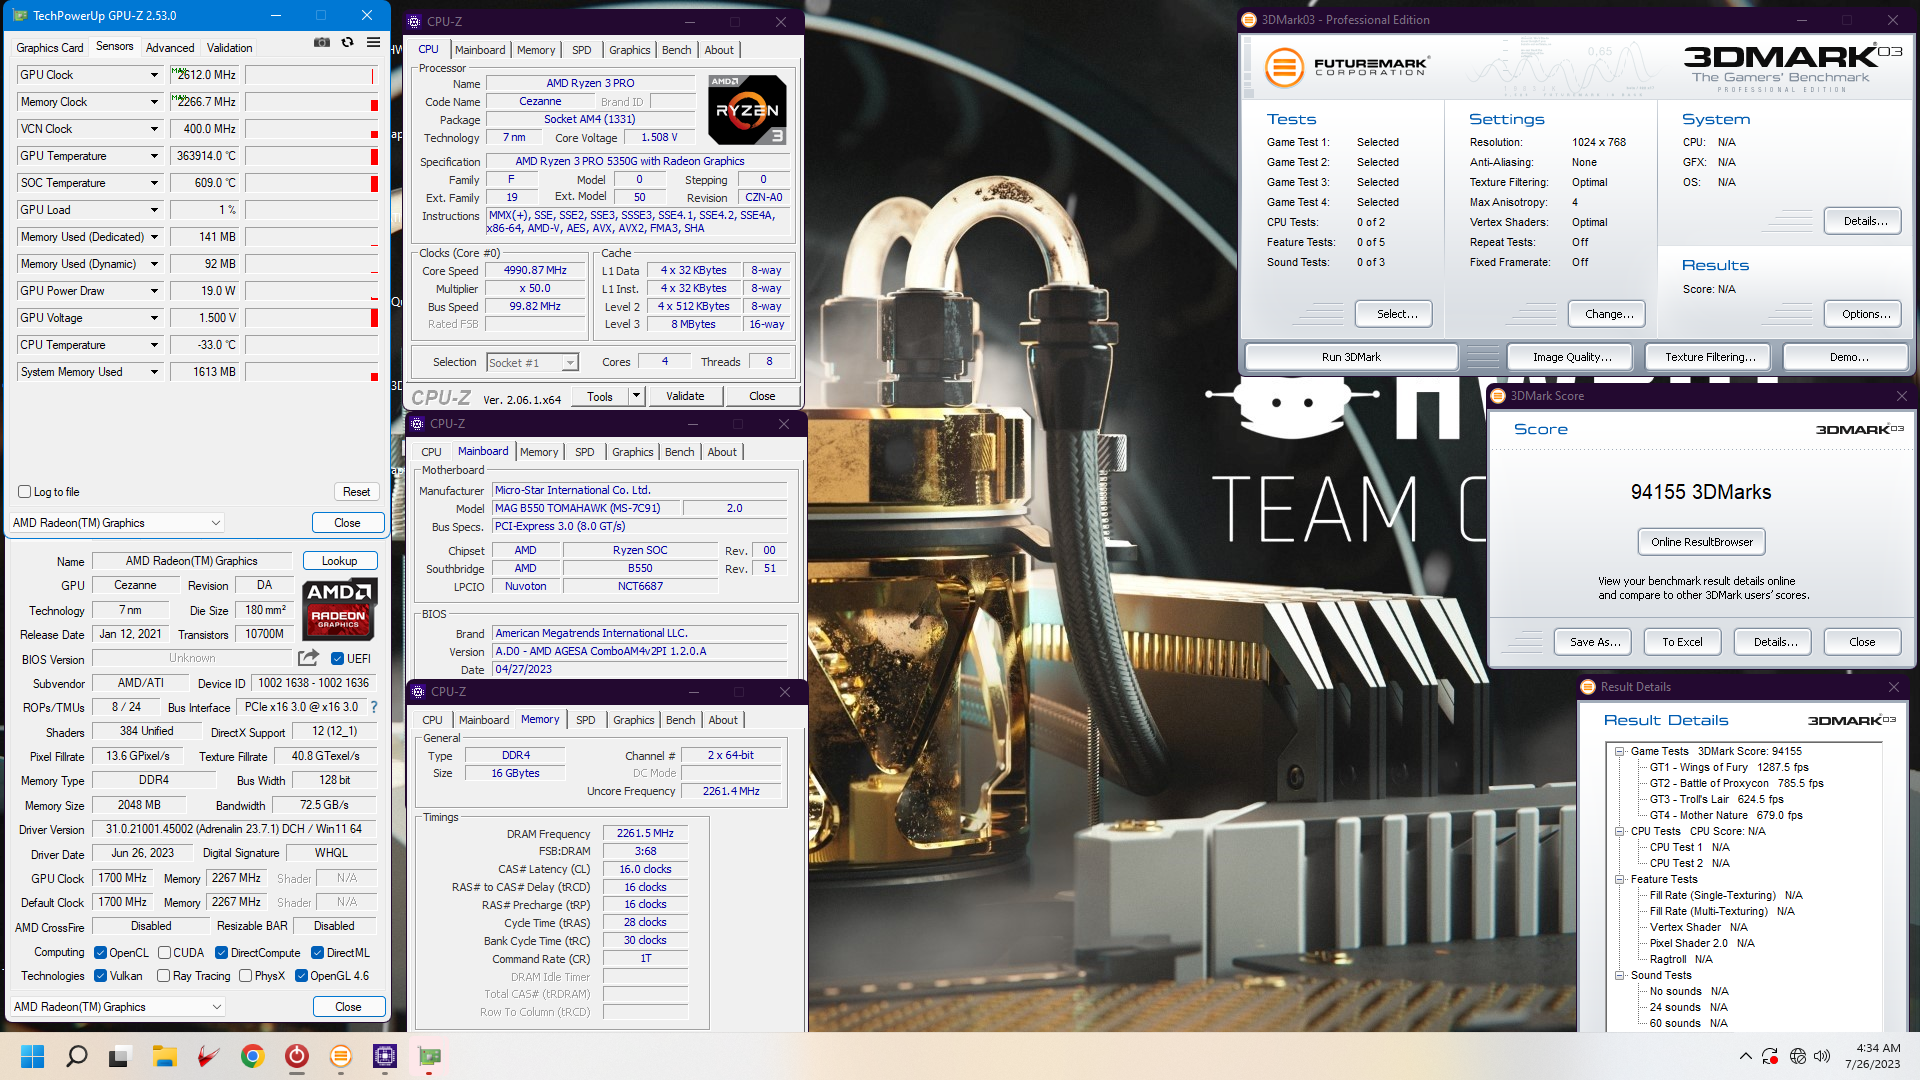Open CPU-Z Socket #1 selection dropdown
This screenshot has width=1920, height=1080.
[x=532, y=363]
